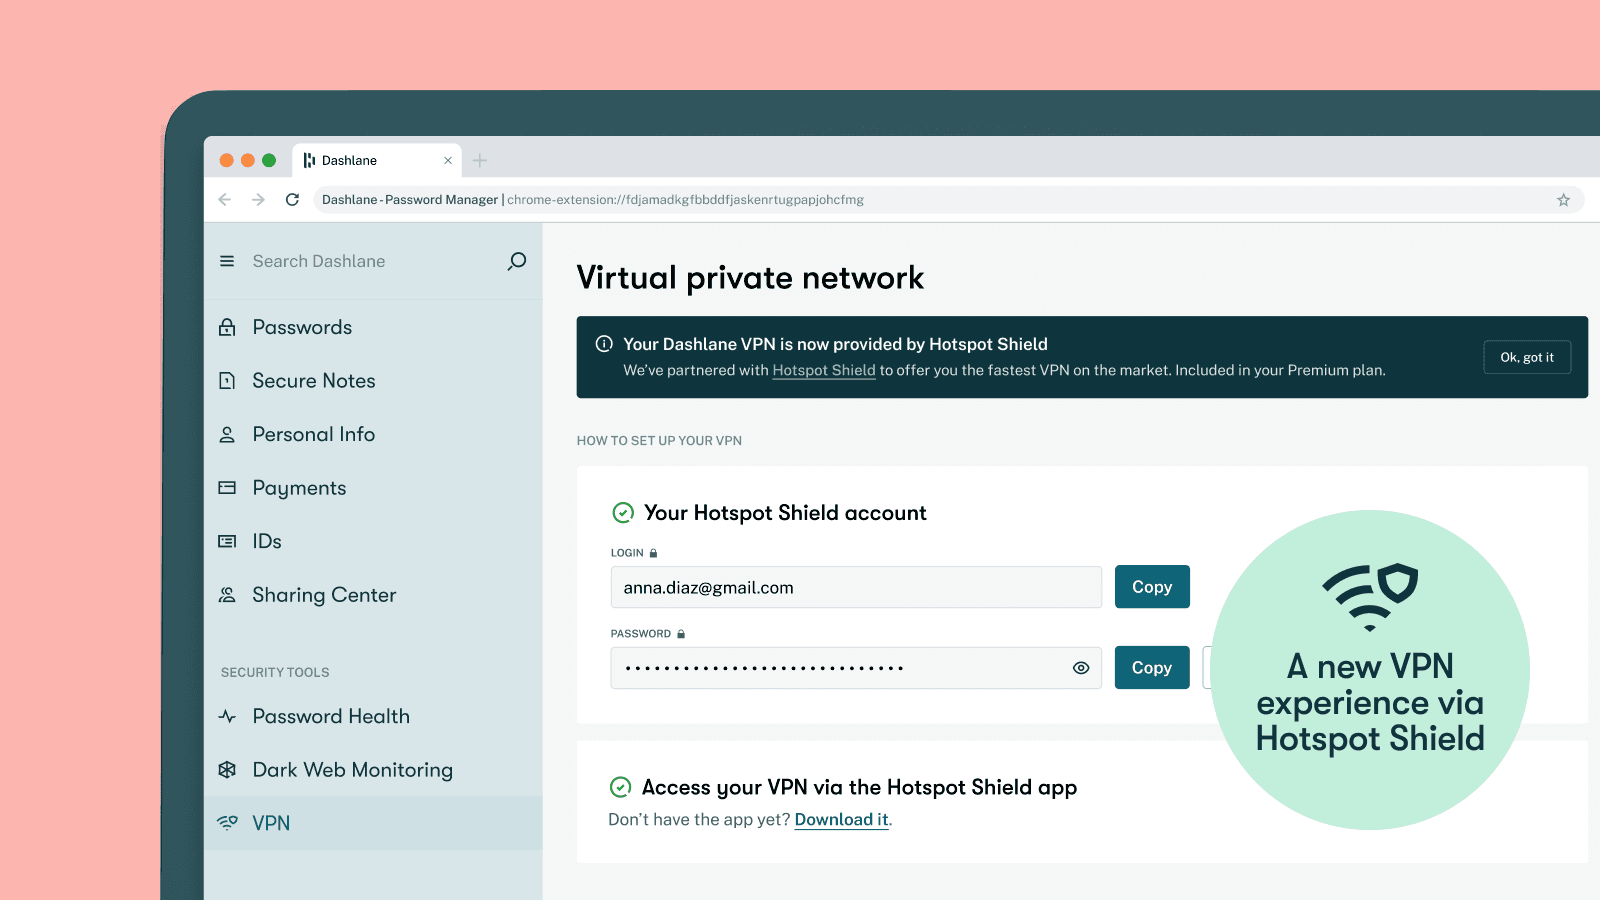Toggle the hamburger menu icon
Viewport: 1600px width, 900px height.
[x=227, y=261]
